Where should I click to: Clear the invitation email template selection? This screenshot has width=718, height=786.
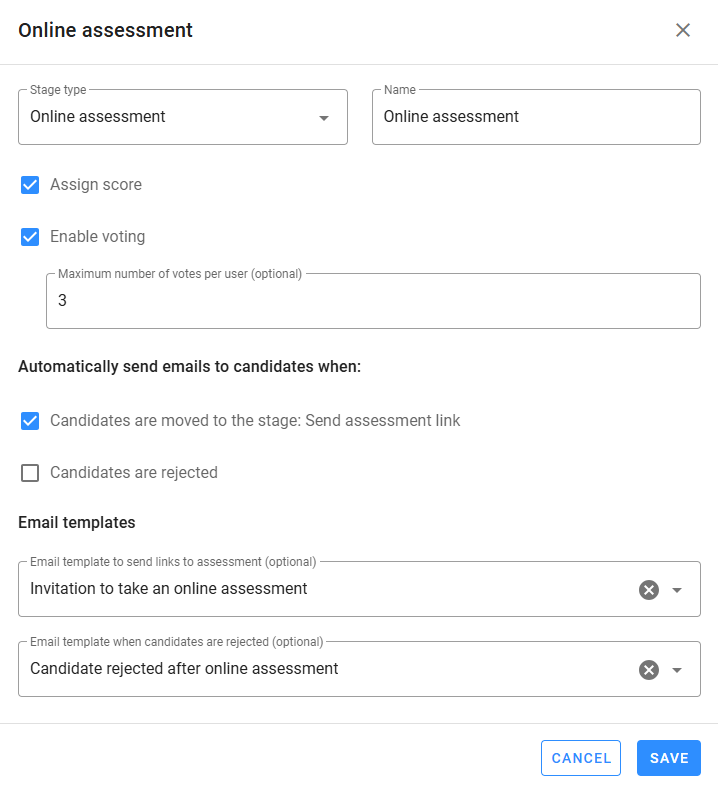tap(649, 589)
